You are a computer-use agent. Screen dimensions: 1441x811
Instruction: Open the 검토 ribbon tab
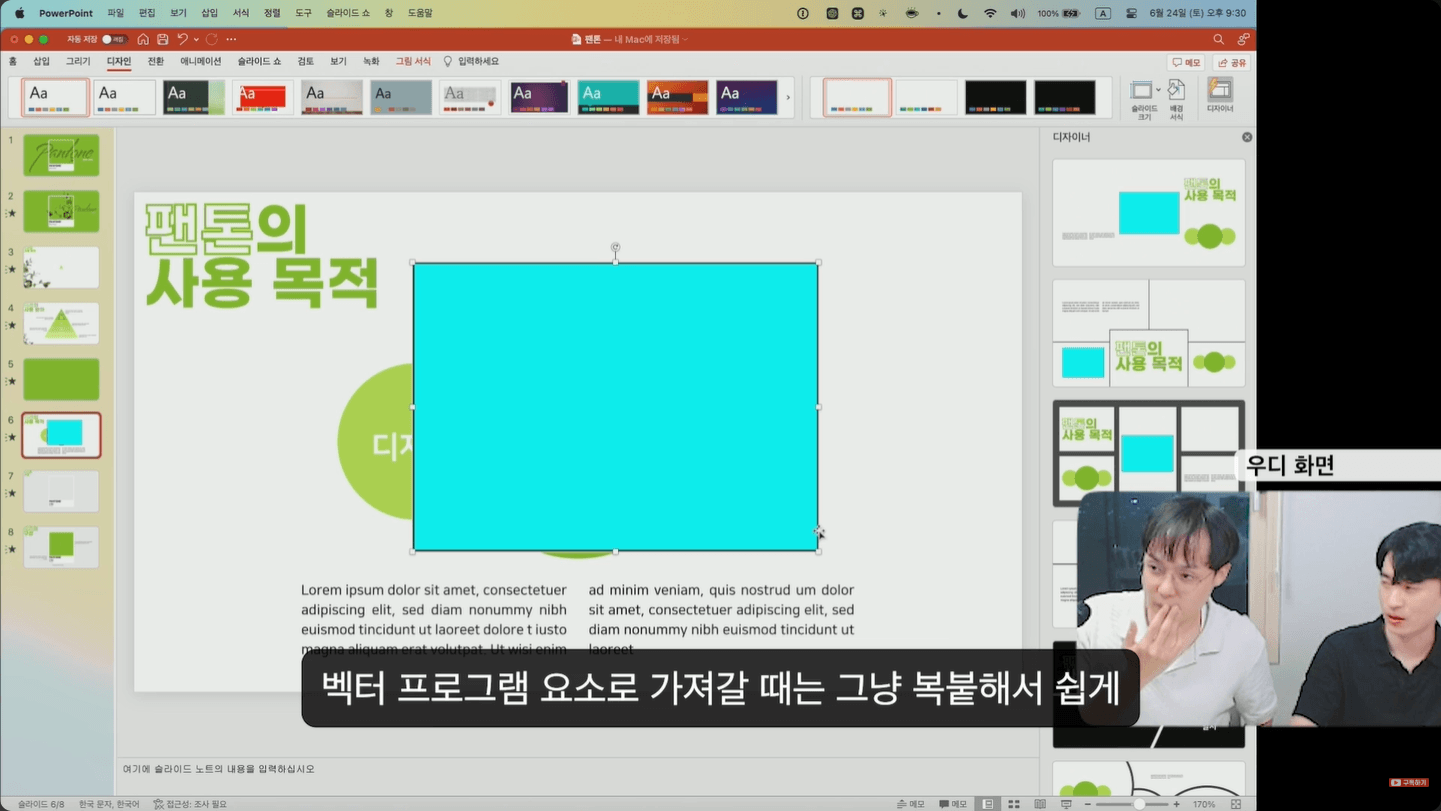pos(306,61)
